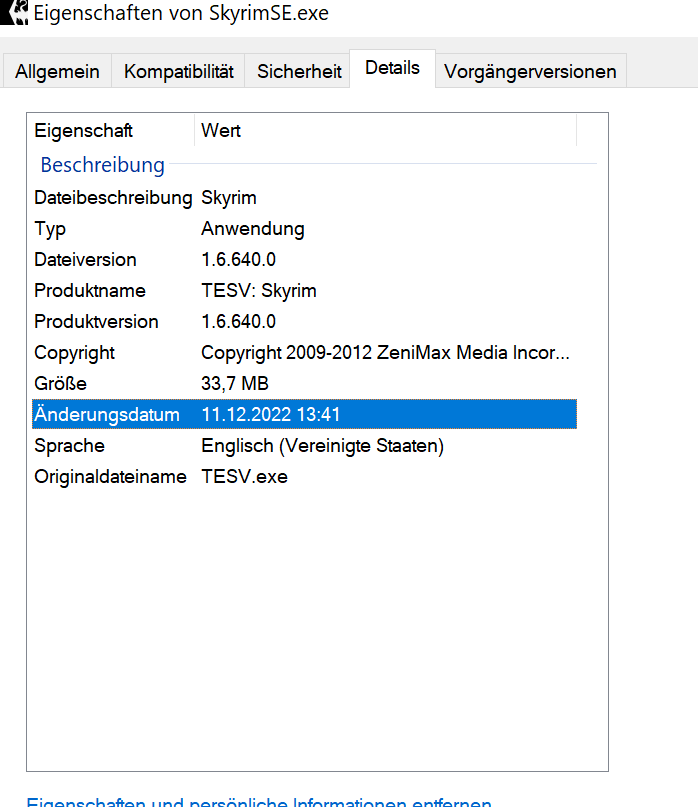Collapse the Beschreibung group header
The height and width of the screenshot is (807, 698).
(102, 165)
